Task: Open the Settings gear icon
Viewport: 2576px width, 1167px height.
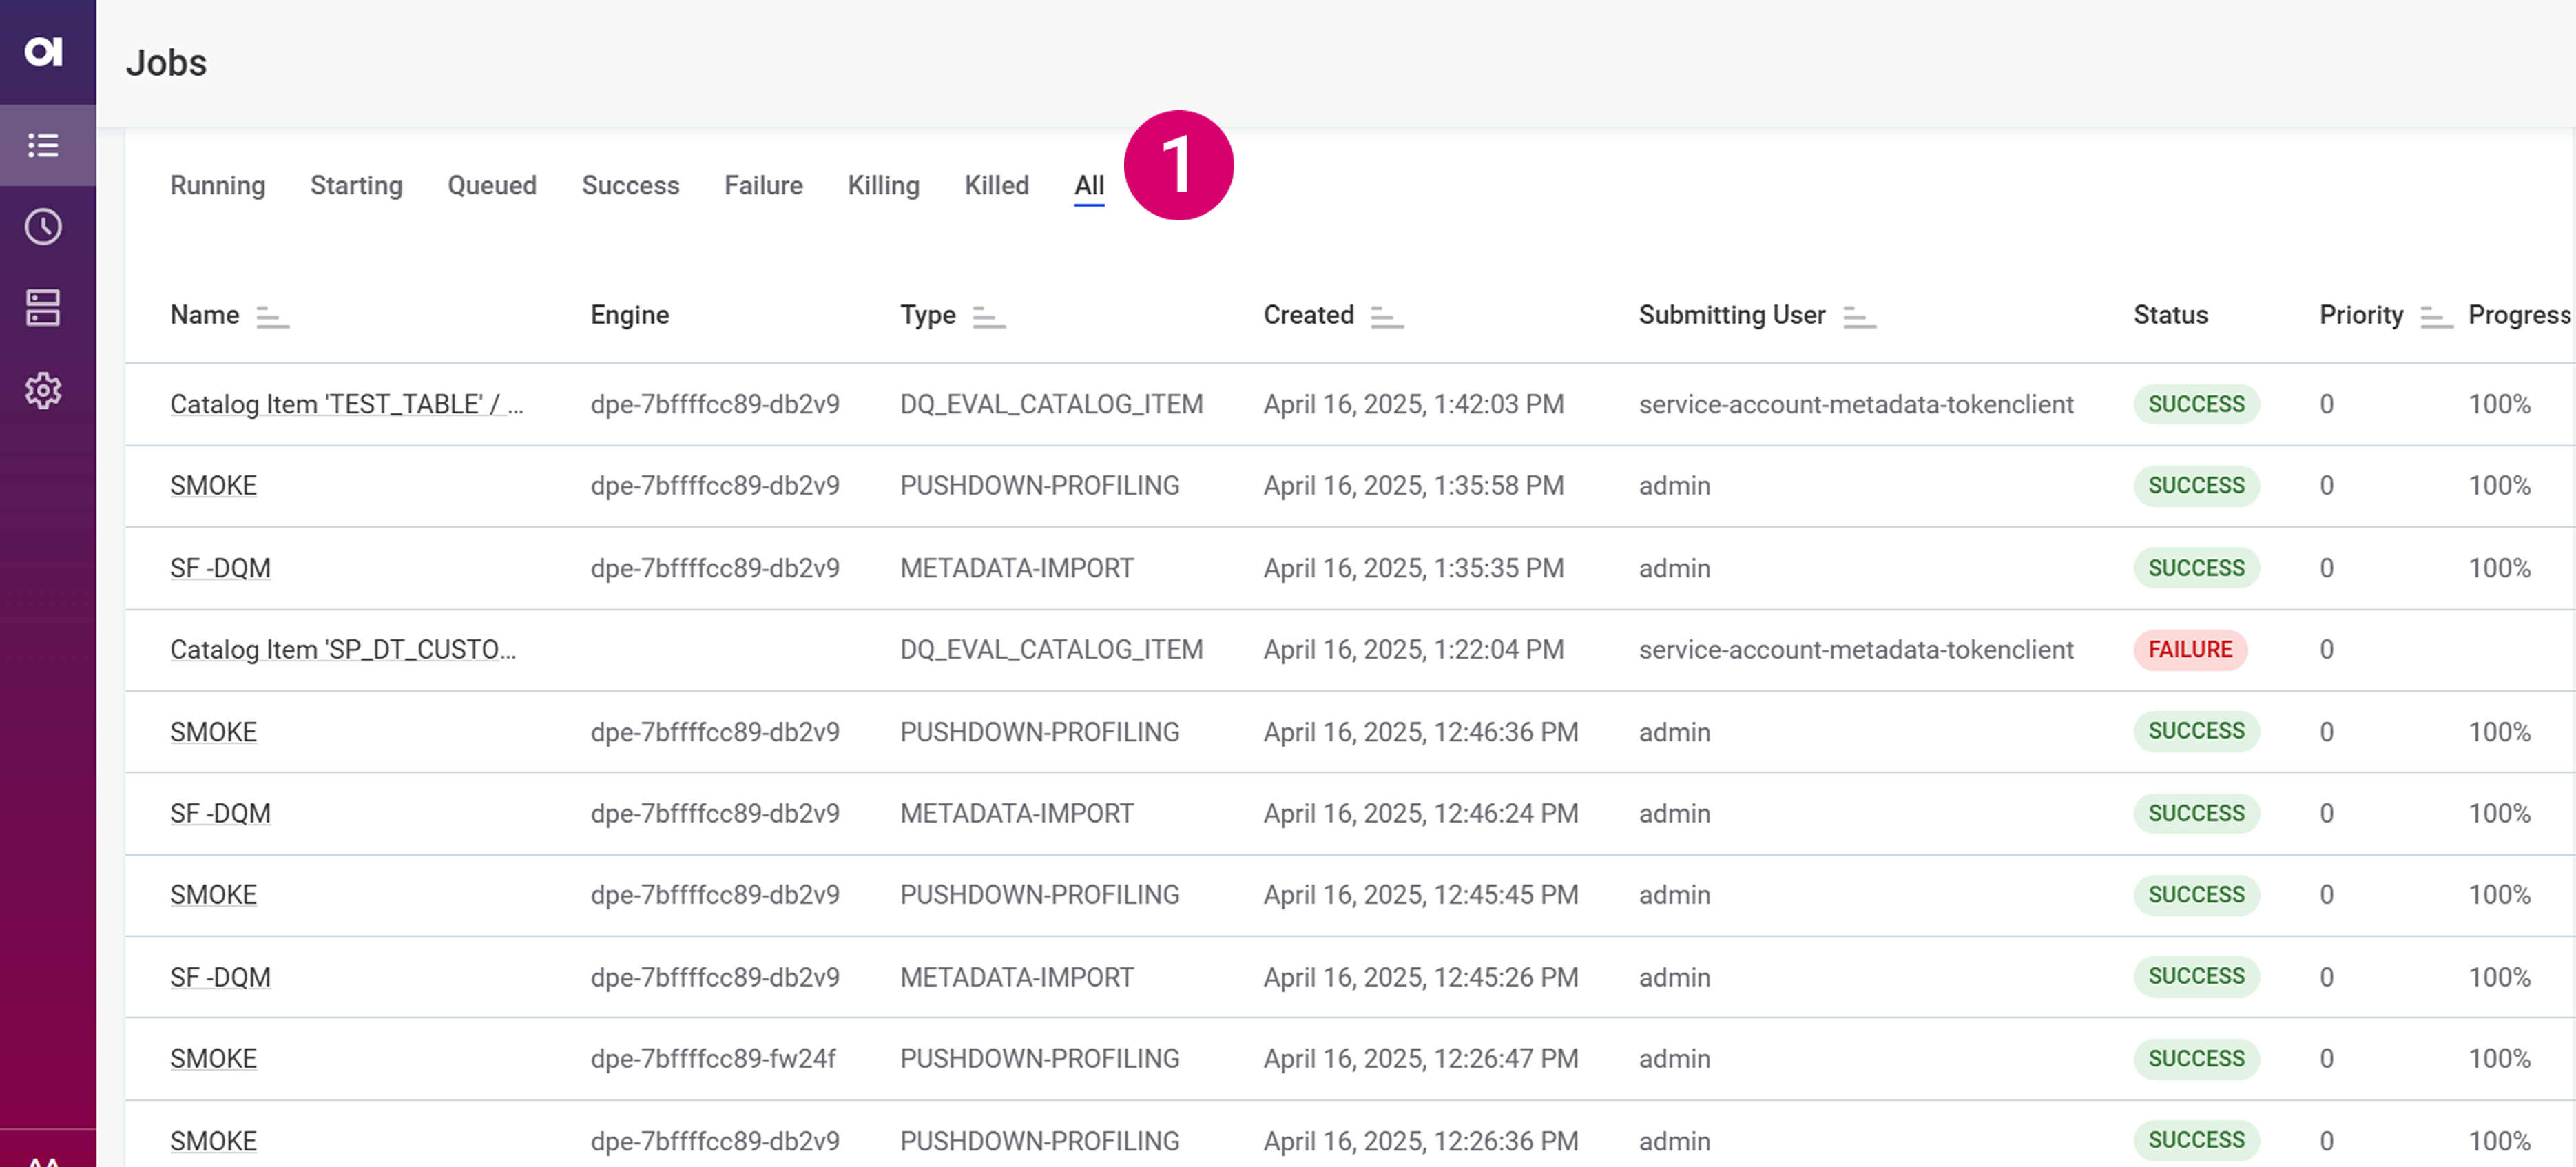Action: click(44, 390)
